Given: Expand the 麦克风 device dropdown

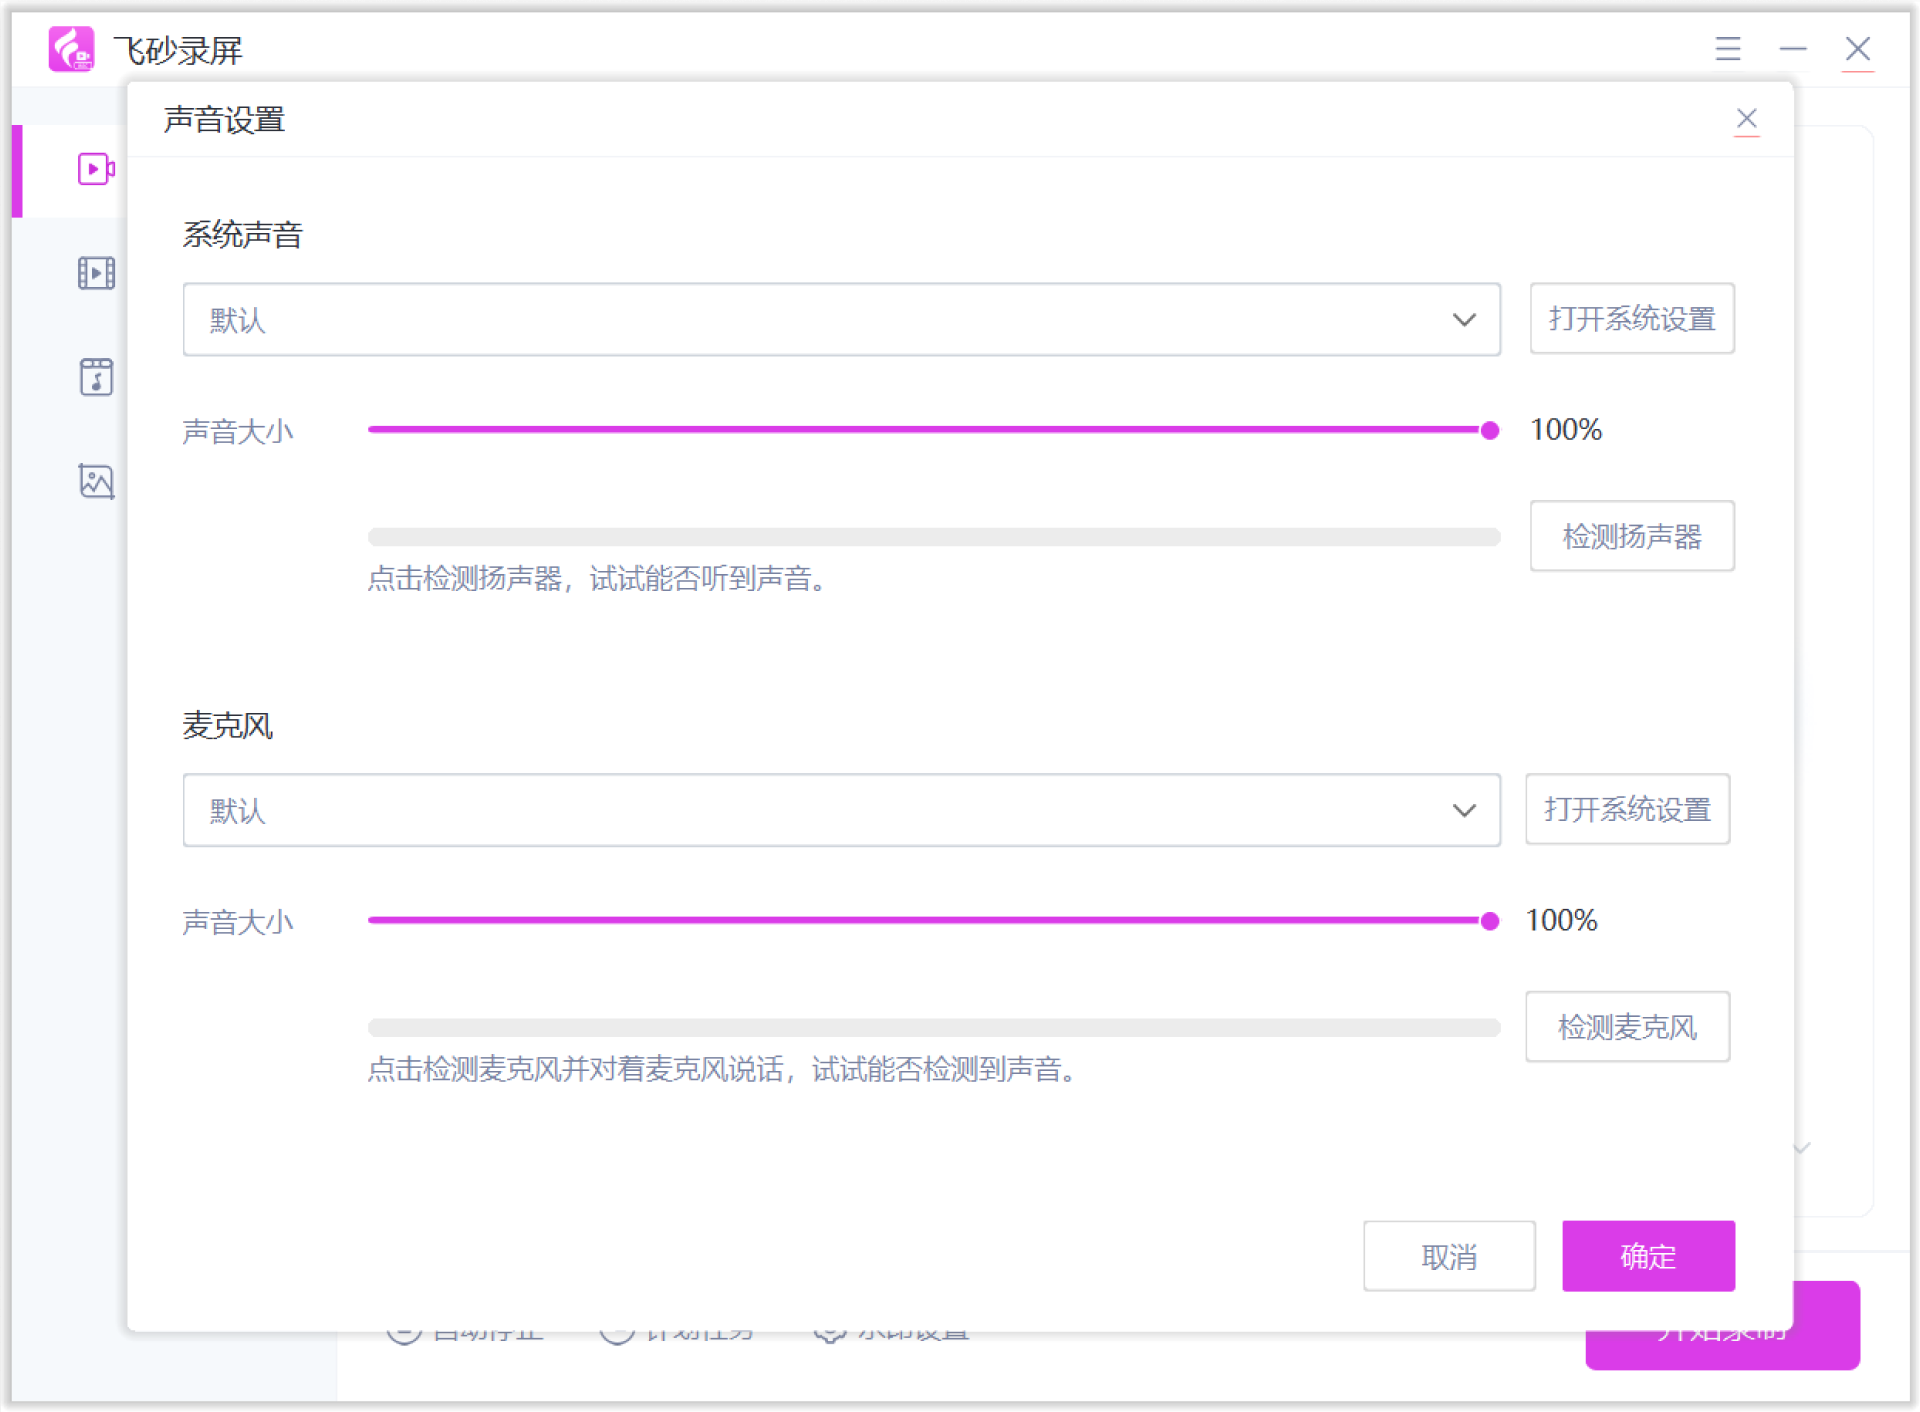Looking at the screenshot, I should (841, 810).
